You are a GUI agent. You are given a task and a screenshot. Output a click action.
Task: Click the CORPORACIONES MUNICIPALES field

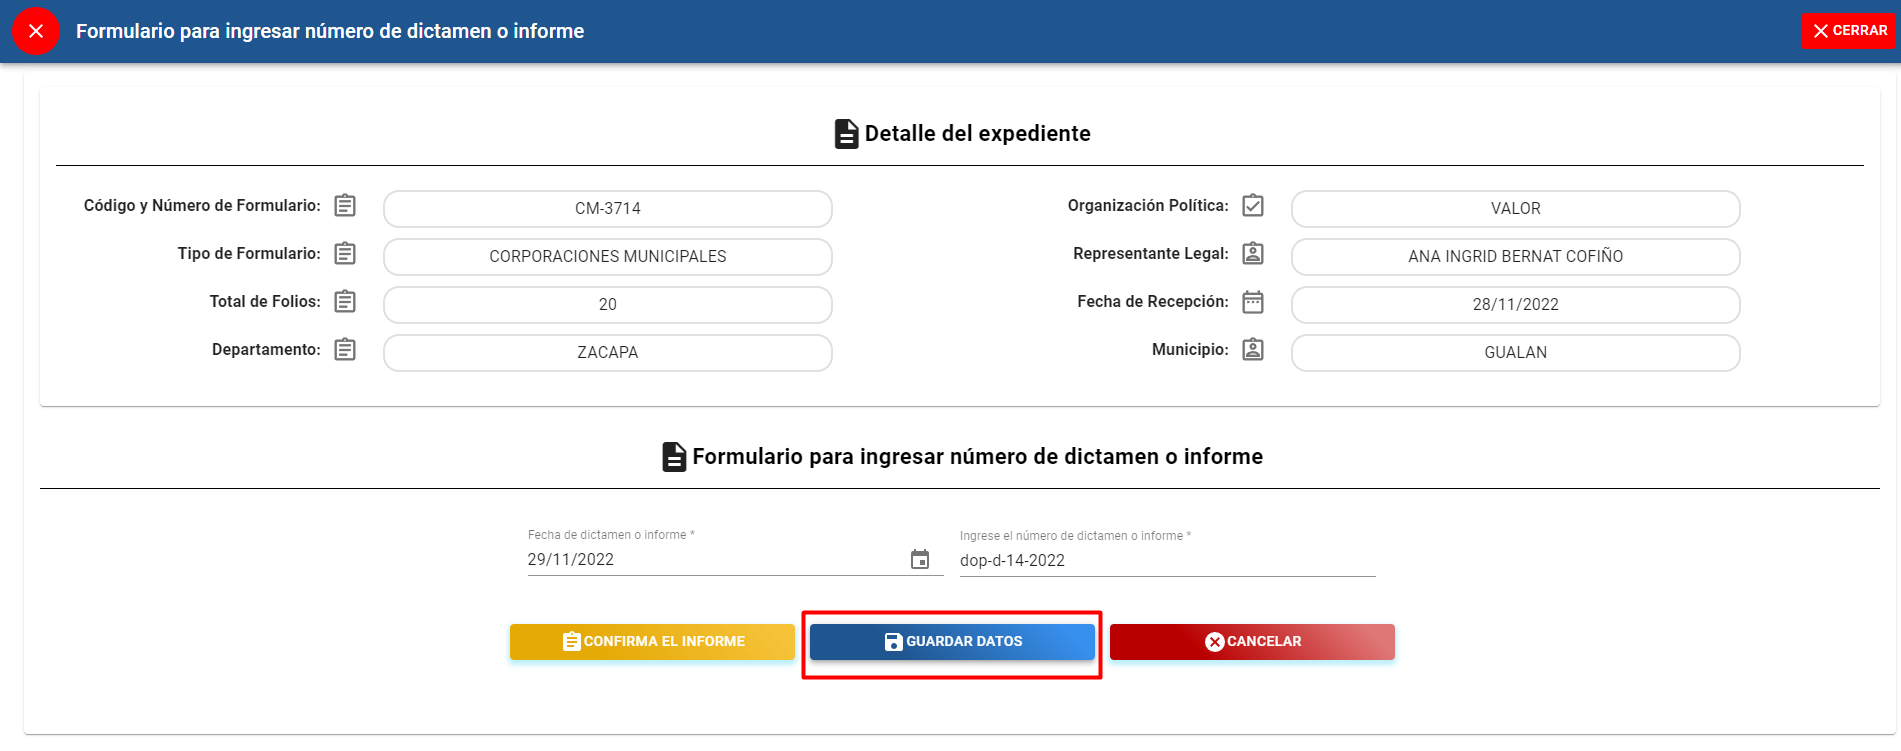[x=607, y=257]
